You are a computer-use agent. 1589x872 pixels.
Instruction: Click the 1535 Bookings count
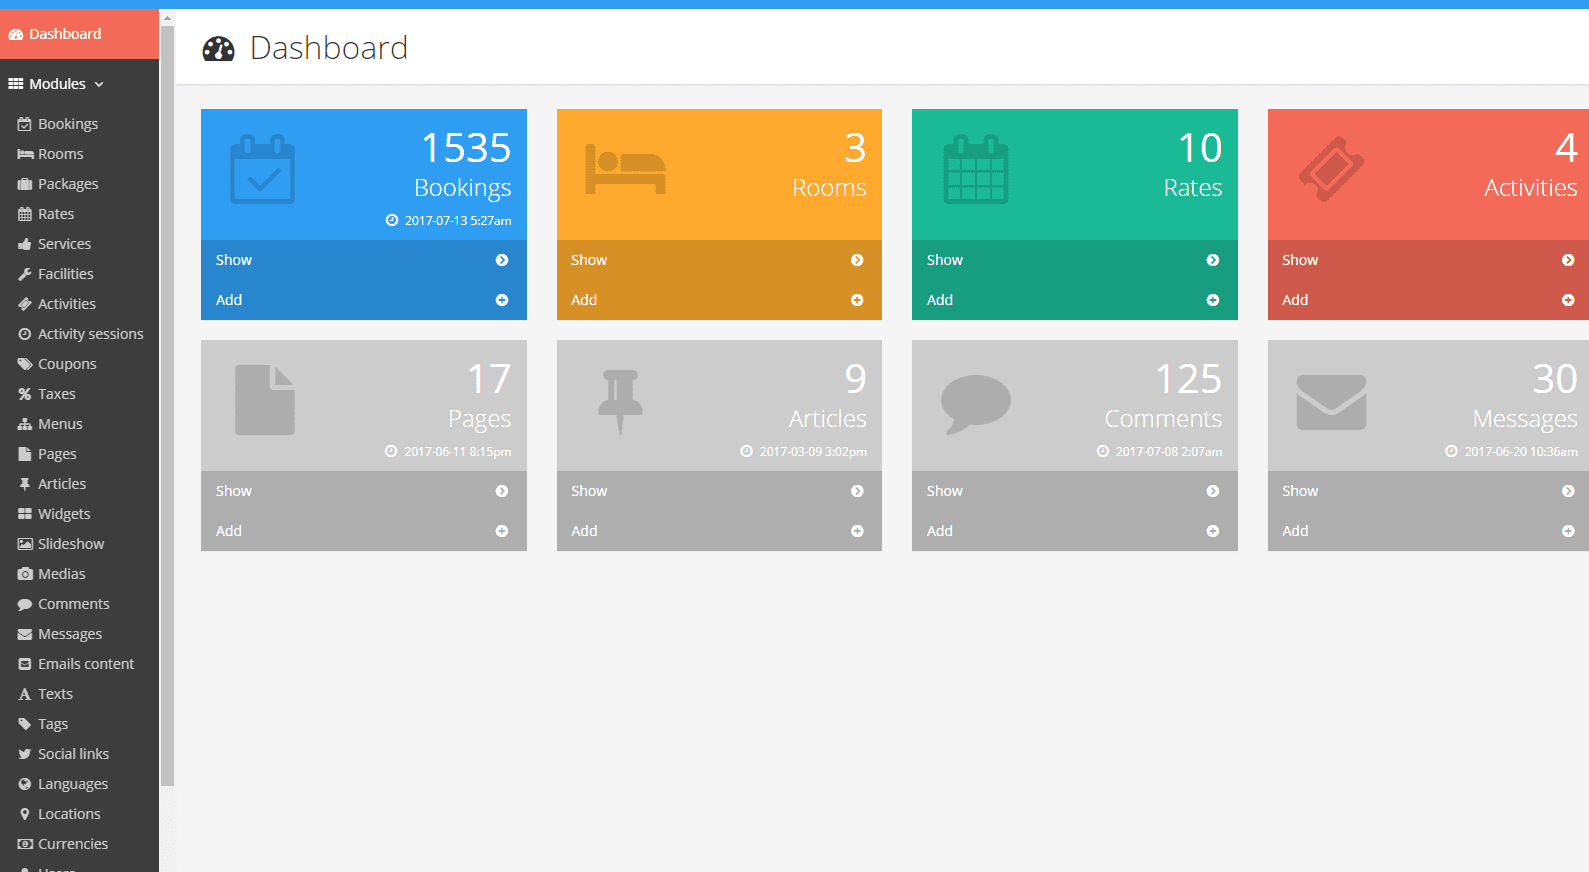466,148
